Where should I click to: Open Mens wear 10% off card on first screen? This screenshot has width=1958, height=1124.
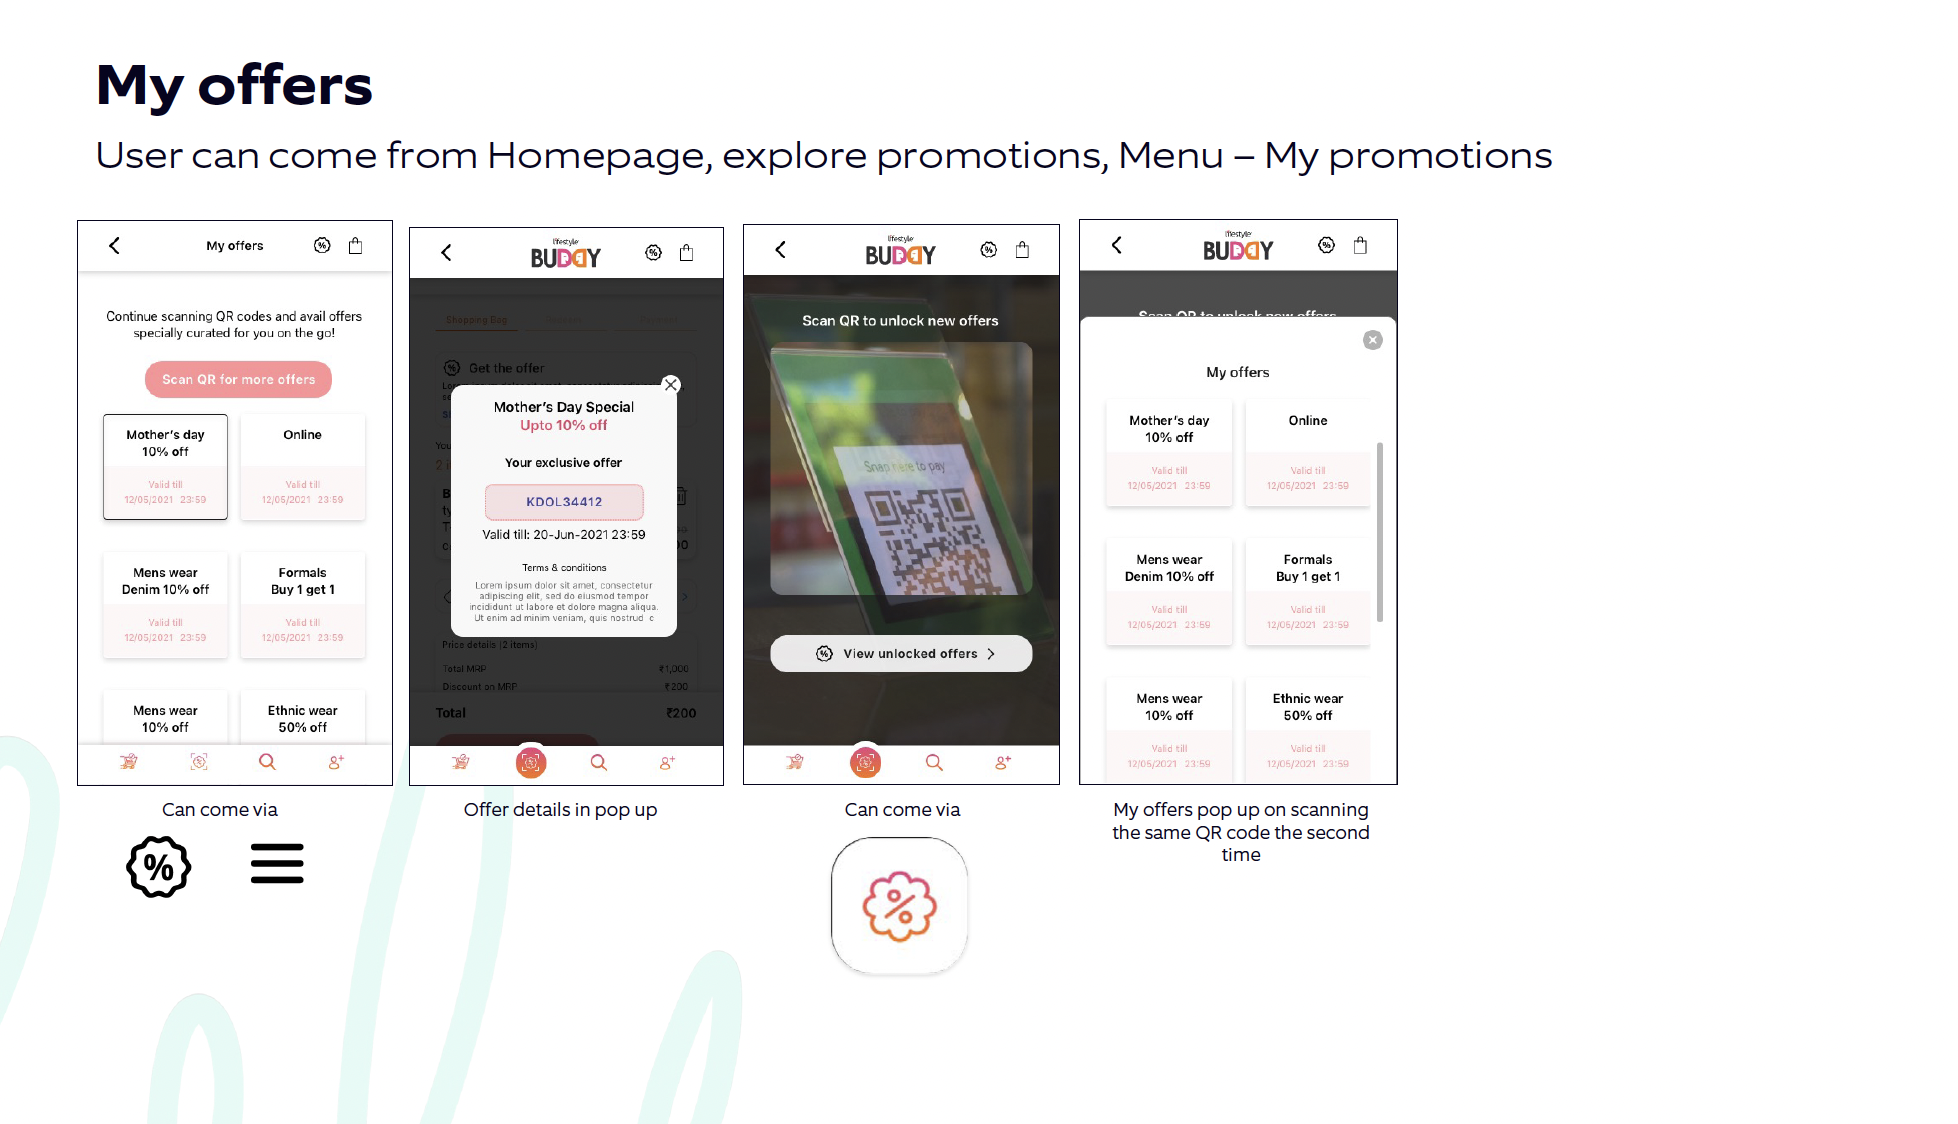point(165,717)
